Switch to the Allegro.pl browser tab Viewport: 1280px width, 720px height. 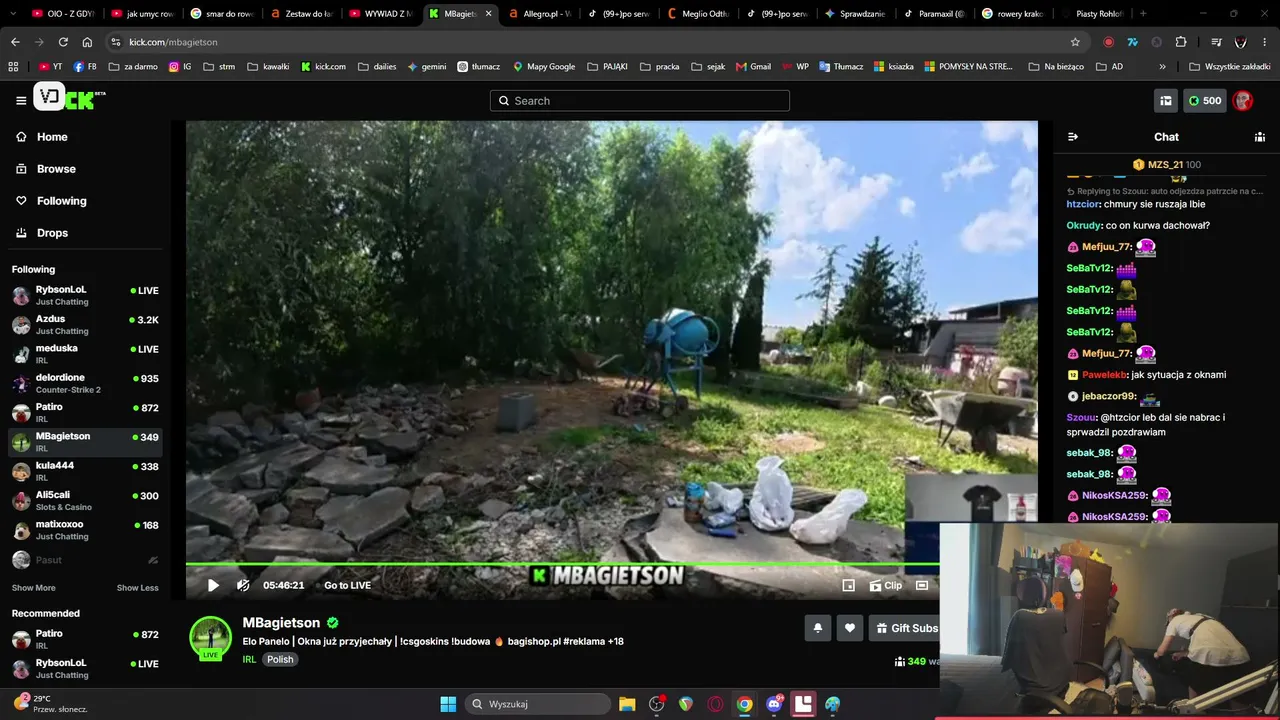(x=539, y=14)
